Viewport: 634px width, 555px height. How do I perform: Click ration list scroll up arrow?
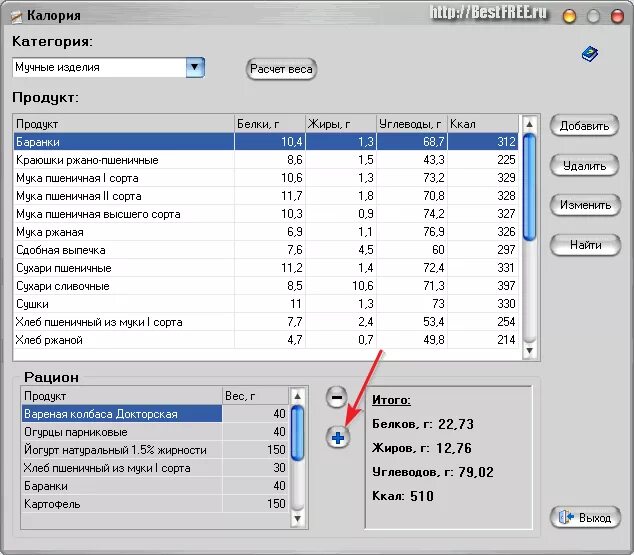[x=297, y=396]
